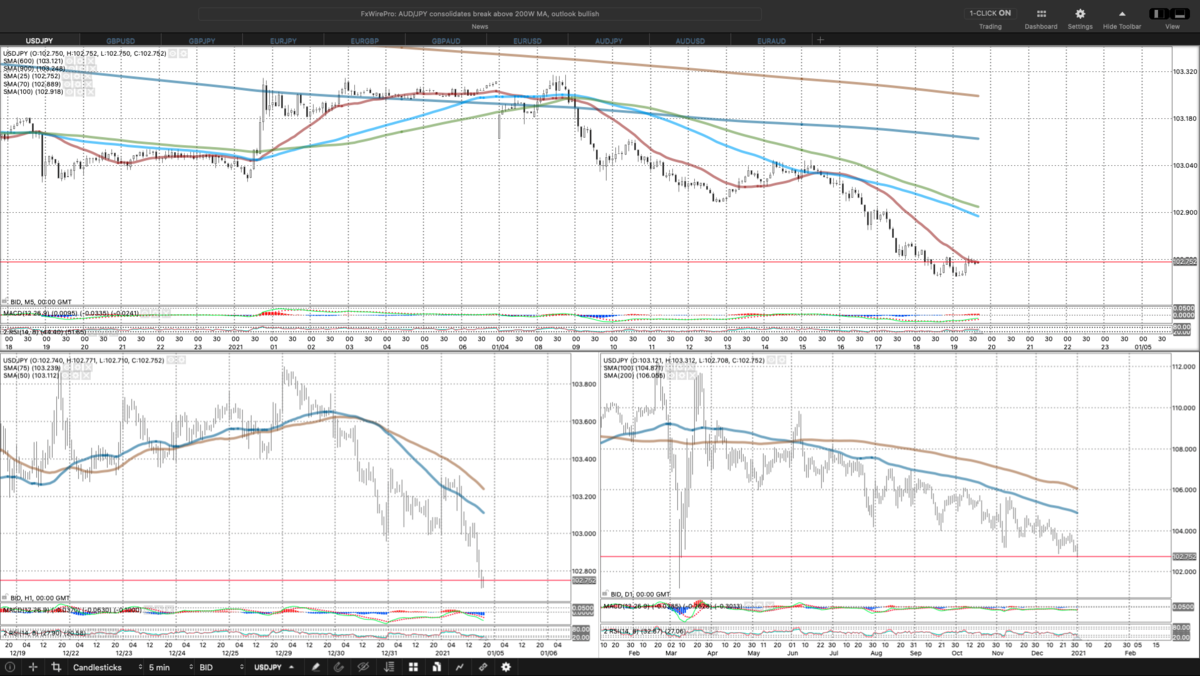This screenshot has width=1200, height=676.
Task: Toggle hide drawings eye icon
Action: tap(363, 666)
